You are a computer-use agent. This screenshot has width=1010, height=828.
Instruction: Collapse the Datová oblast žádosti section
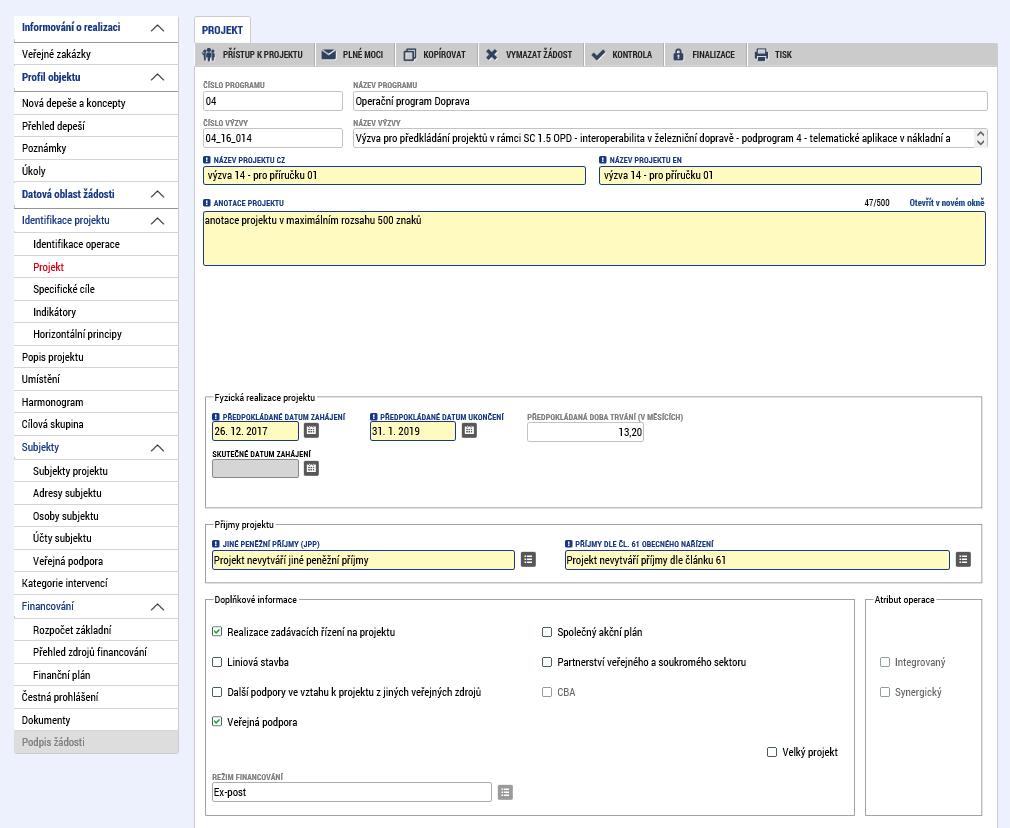(x=157, y=194)
